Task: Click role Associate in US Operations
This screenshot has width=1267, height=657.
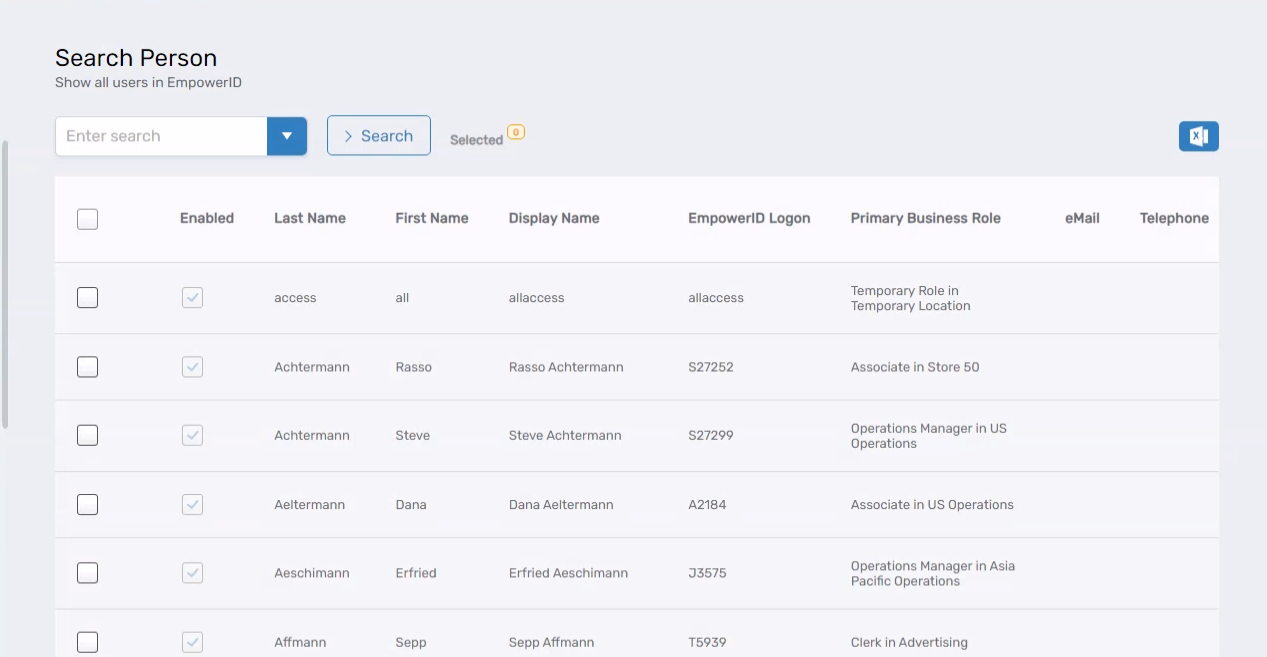Action: coord(932,505)
